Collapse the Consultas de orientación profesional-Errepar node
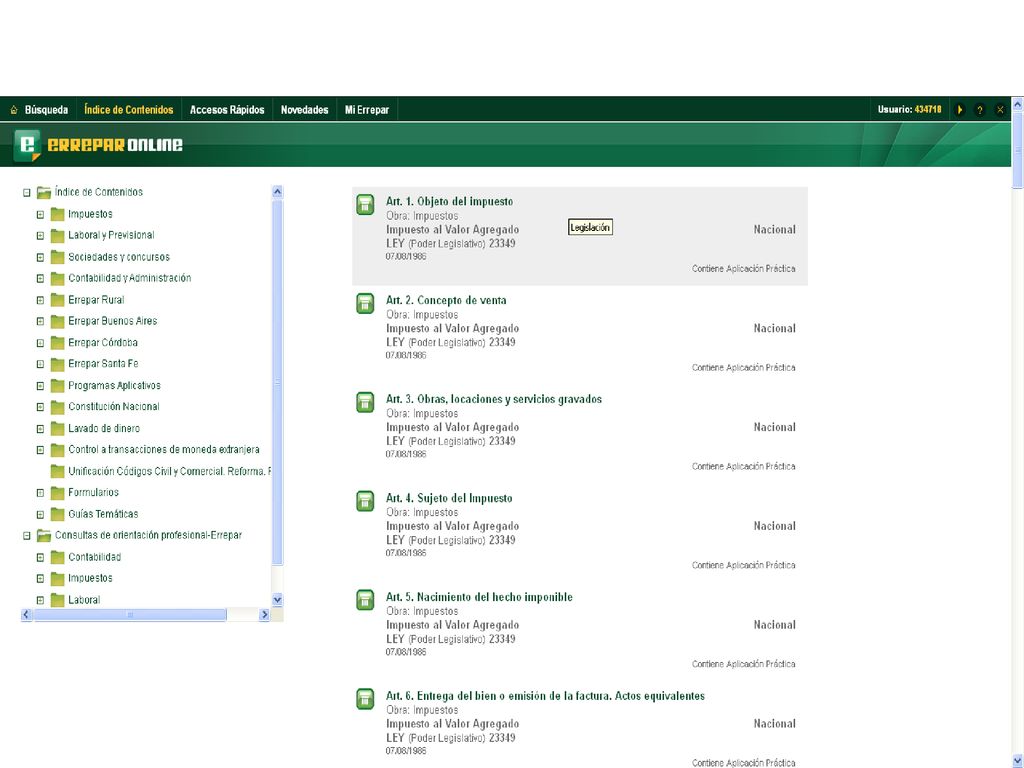The image size is (1024, 768). tap(27, 536)
